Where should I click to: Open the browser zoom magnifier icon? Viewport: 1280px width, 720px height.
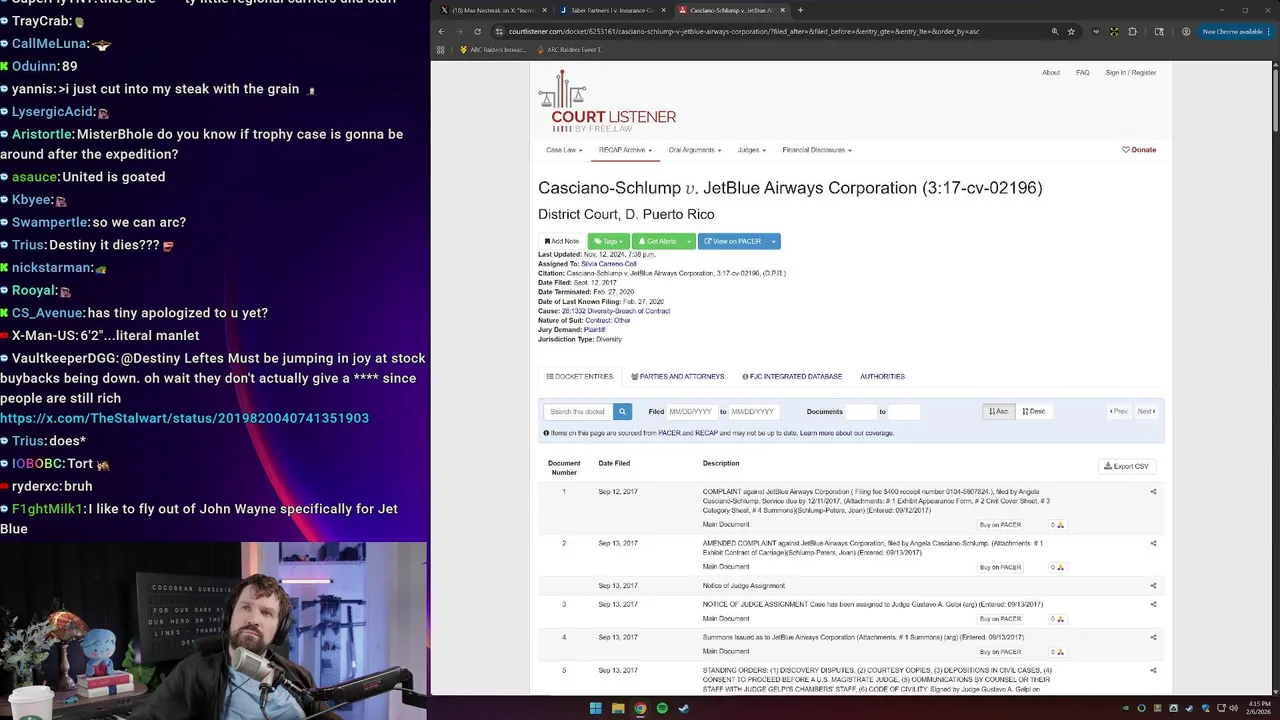pyautogui.click(x=1054, y=31)
